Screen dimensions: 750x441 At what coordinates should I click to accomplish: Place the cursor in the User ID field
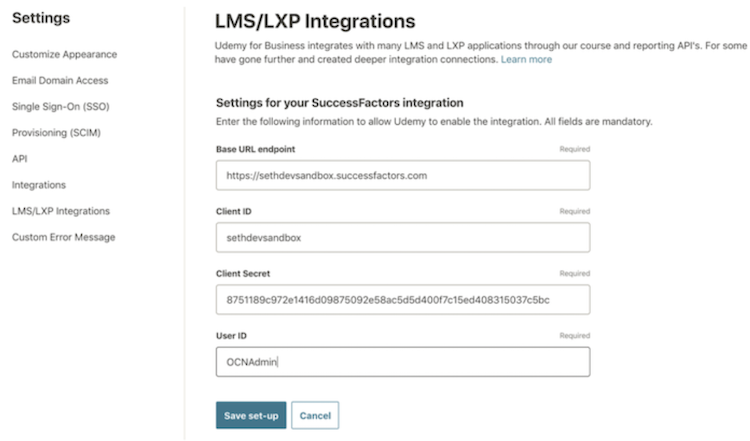(x=402, y=361)
